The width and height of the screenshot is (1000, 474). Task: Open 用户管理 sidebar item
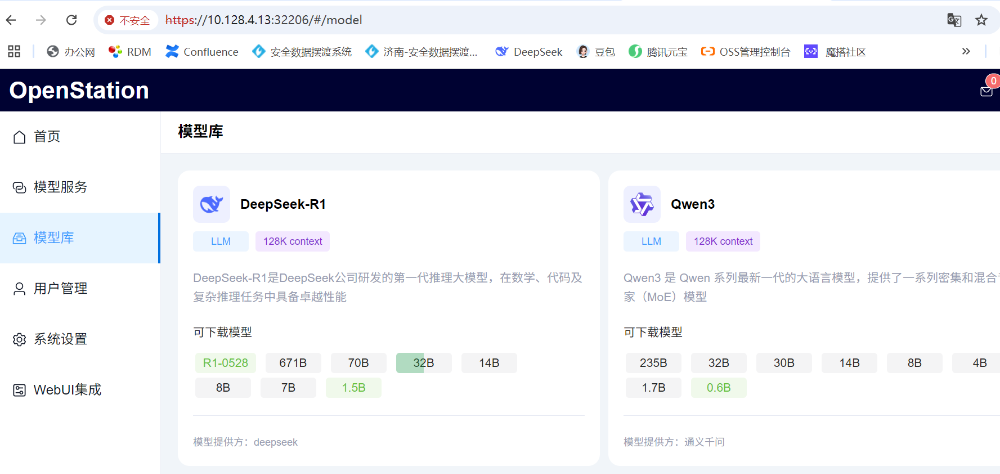[60, 288]
